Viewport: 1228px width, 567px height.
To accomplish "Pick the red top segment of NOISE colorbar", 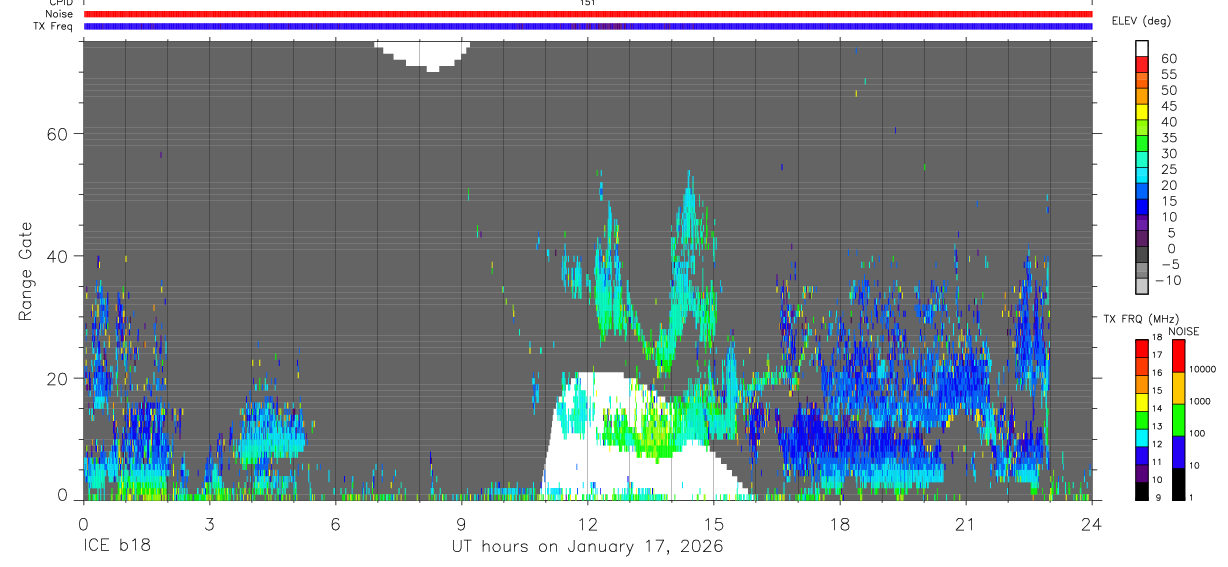I will [1177, 357].
